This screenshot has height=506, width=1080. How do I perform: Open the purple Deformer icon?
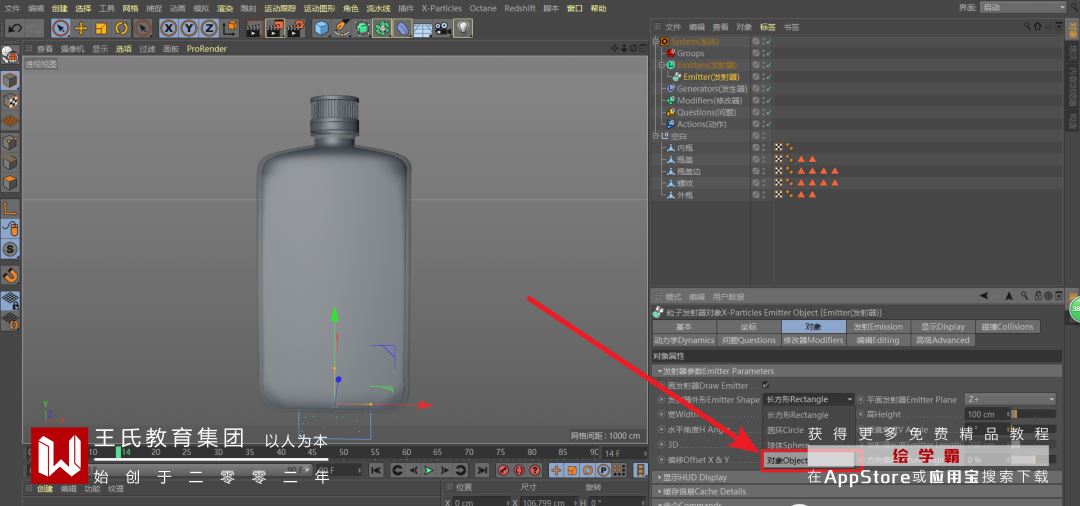(402, 28)
